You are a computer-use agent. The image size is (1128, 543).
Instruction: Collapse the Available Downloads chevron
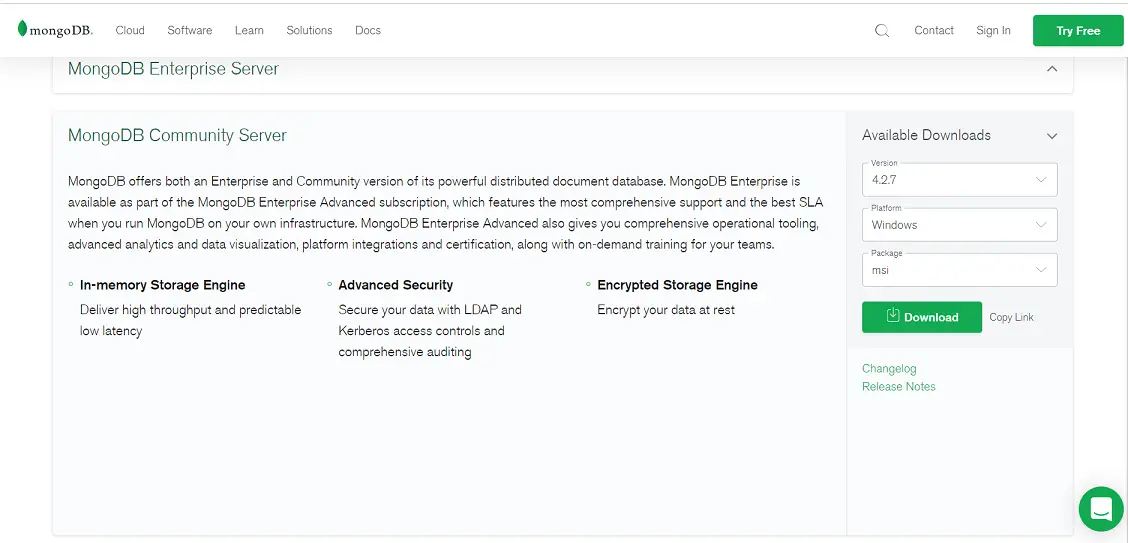[1052, 136]
